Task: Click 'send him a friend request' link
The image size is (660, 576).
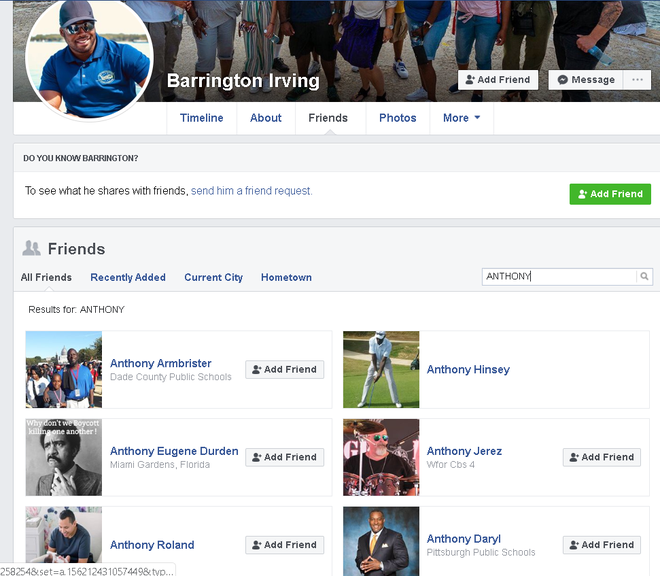Action: [251, 191]
